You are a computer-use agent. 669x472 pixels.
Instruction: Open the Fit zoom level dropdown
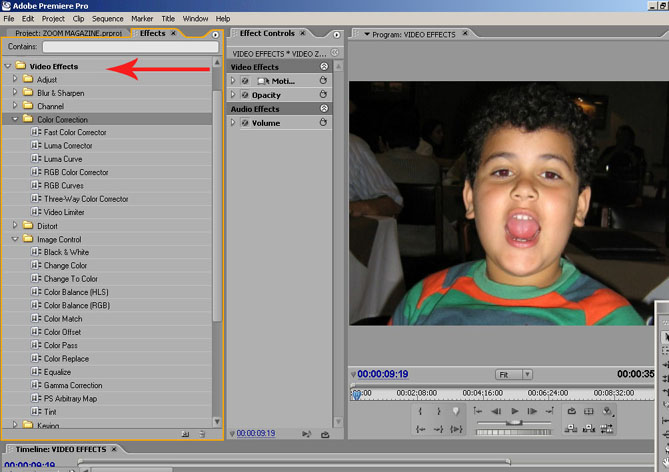(x=514, y=374)
